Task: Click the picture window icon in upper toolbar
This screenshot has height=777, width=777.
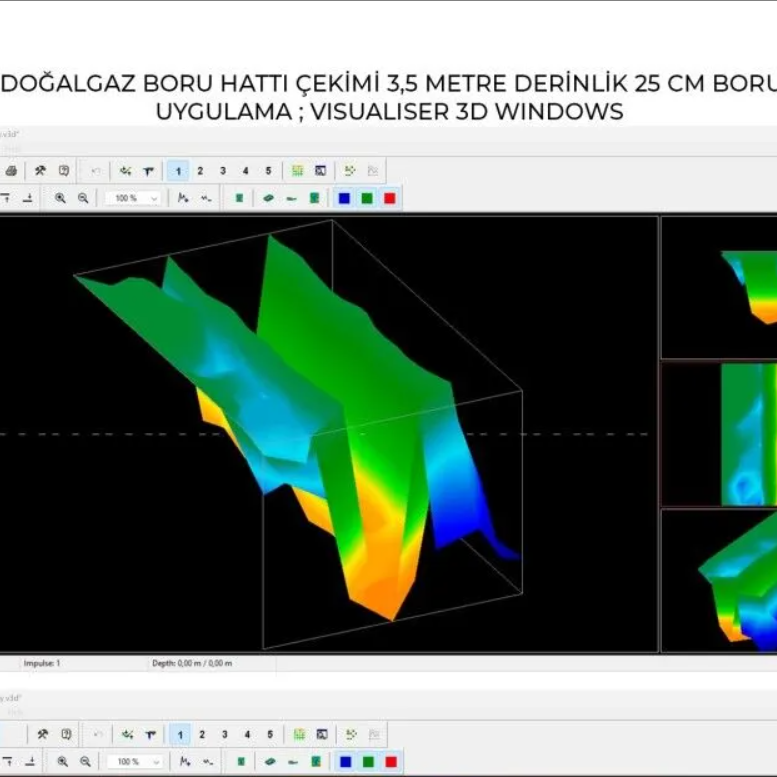Action: pyautogui.click(x=321, y=171)
